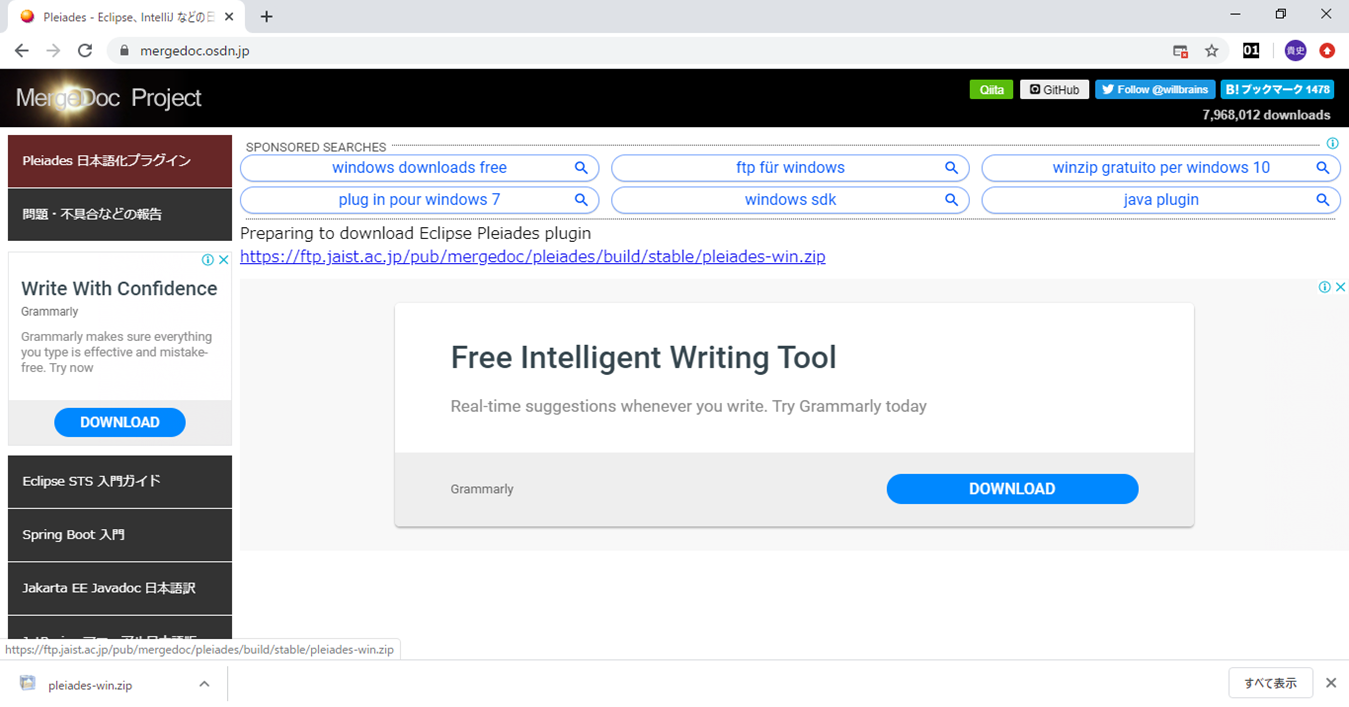Open Spring Boot 入門 menu item

[x=120, y=535]
